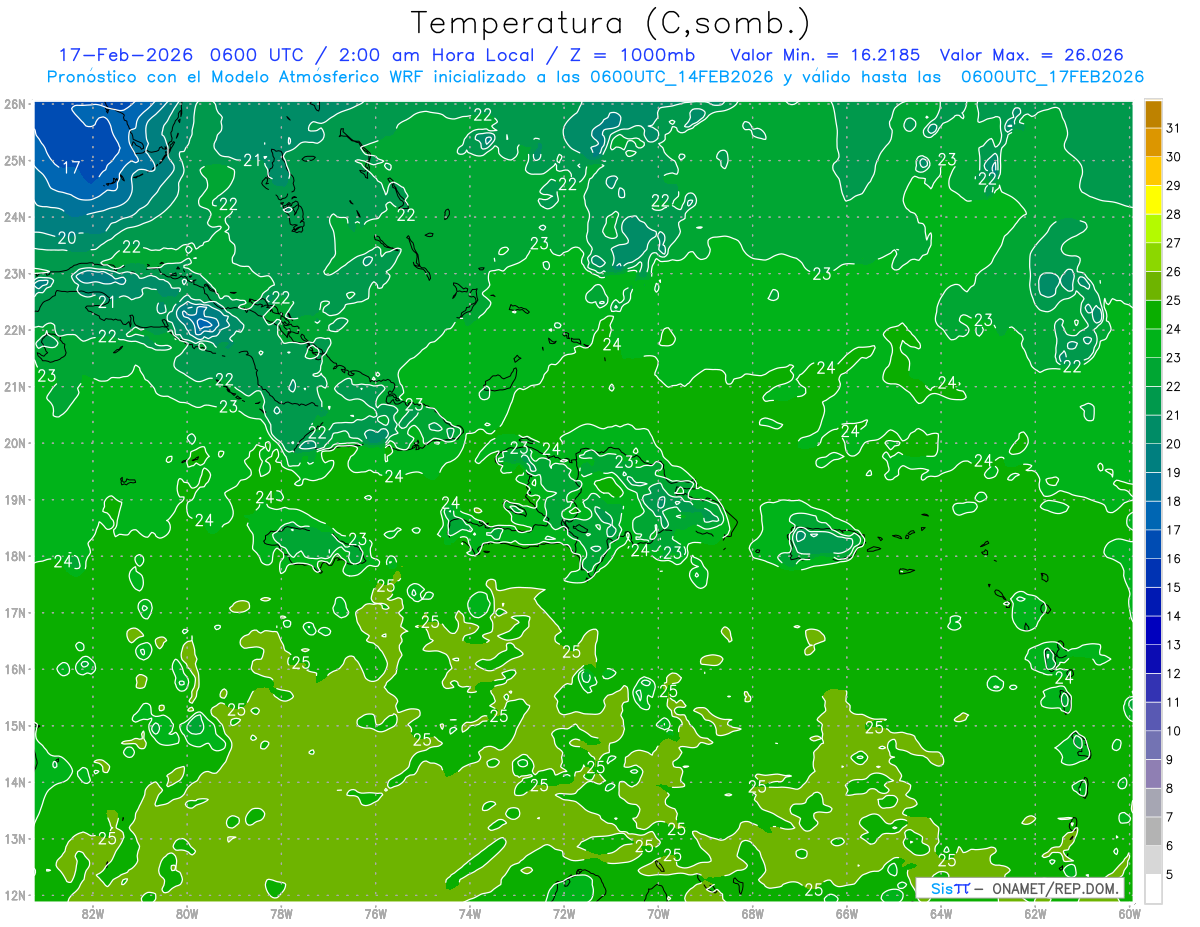
Task: Click the color scale segment between 19 and 20
Action: (1153, 458)
